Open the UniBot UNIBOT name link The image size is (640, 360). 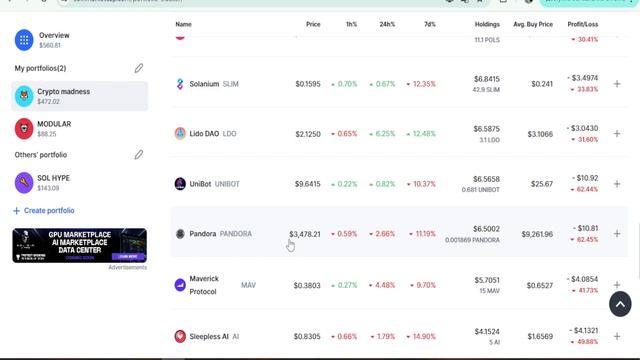214,184
